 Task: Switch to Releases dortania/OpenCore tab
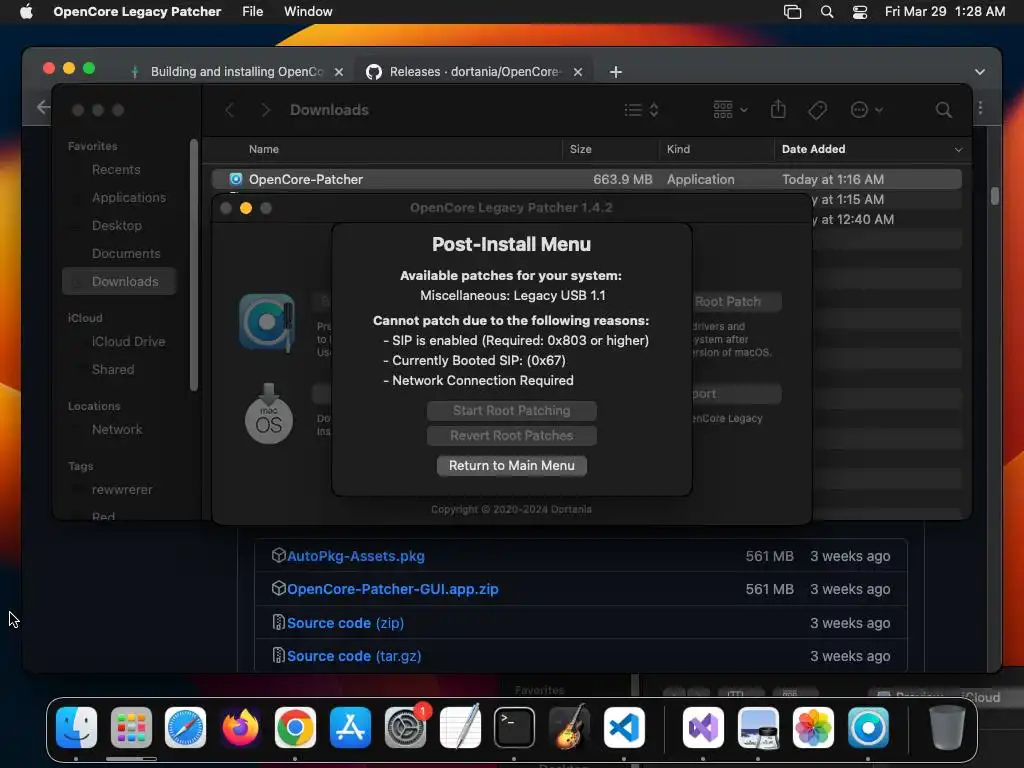[x=473, y=72]
